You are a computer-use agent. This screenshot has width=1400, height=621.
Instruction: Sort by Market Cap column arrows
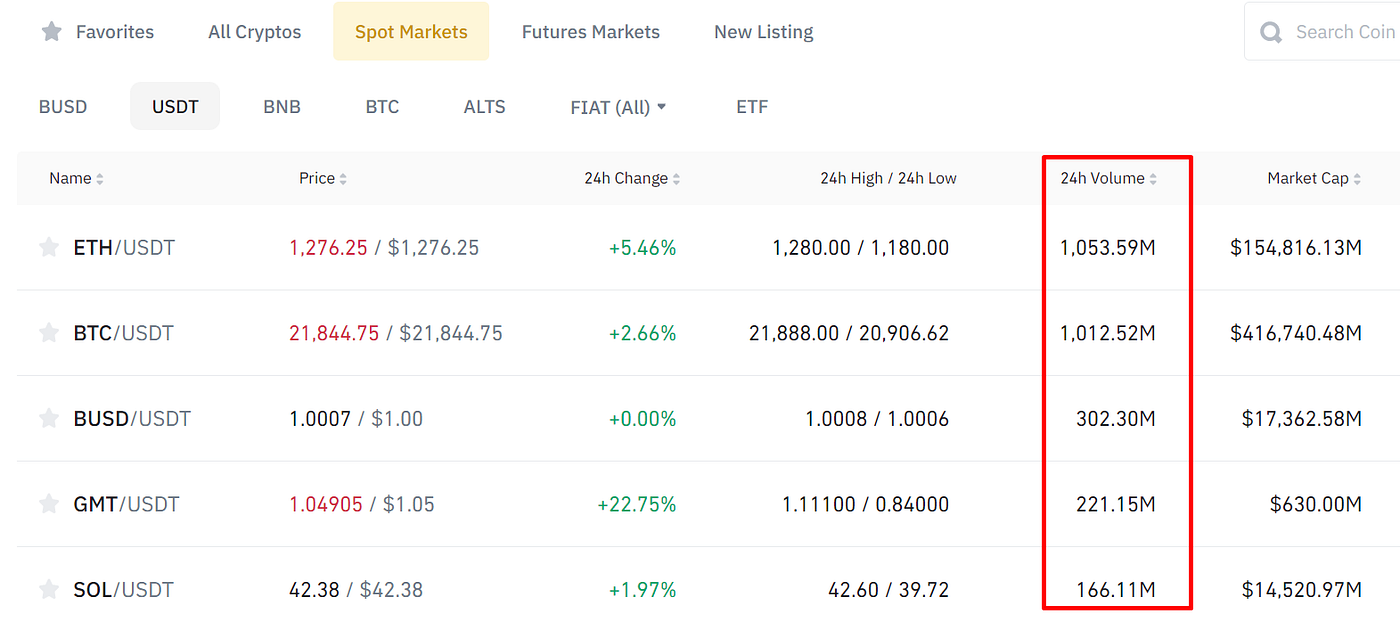pyautogui.click(x=1357, y=179)
